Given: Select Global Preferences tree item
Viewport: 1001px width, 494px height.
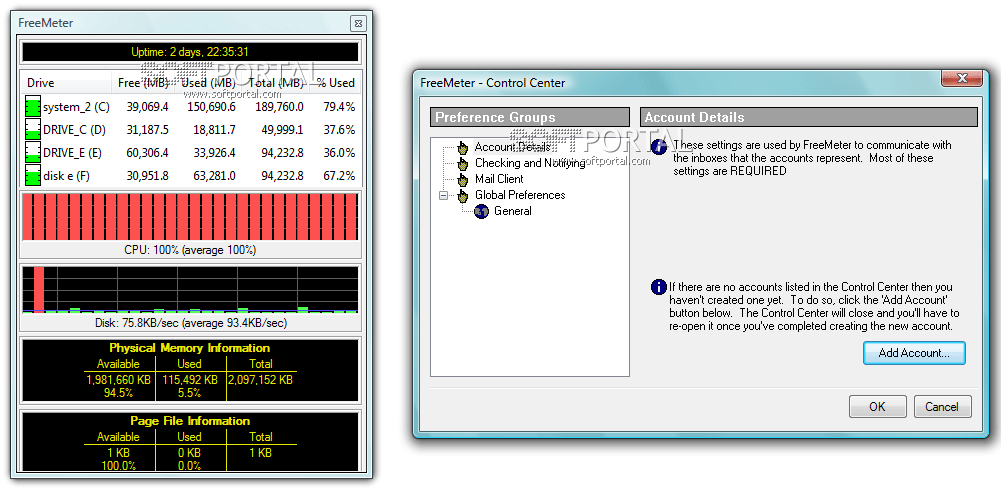Looking at the screenshot, I should point(520,195).
